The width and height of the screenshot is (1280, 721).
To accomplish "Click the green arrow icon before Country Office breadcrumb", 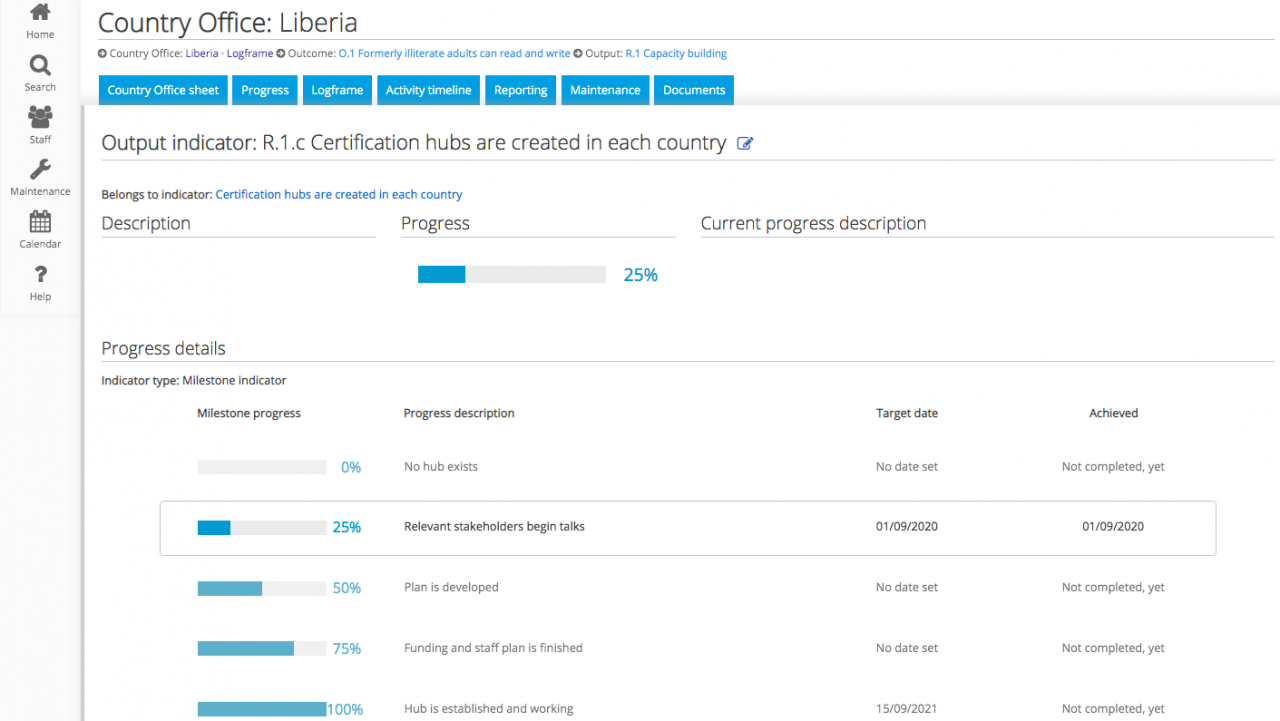I will pyautogui.click(x=100, y=53).
